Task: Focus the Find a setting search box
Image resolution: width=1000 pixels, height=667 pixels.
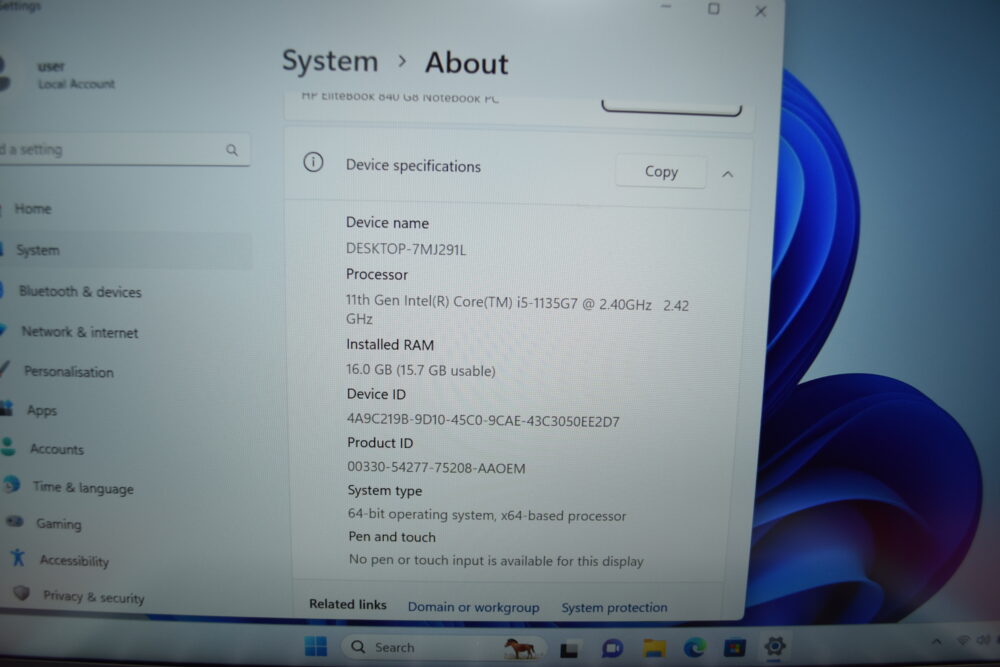Action: tap(124, 150)
